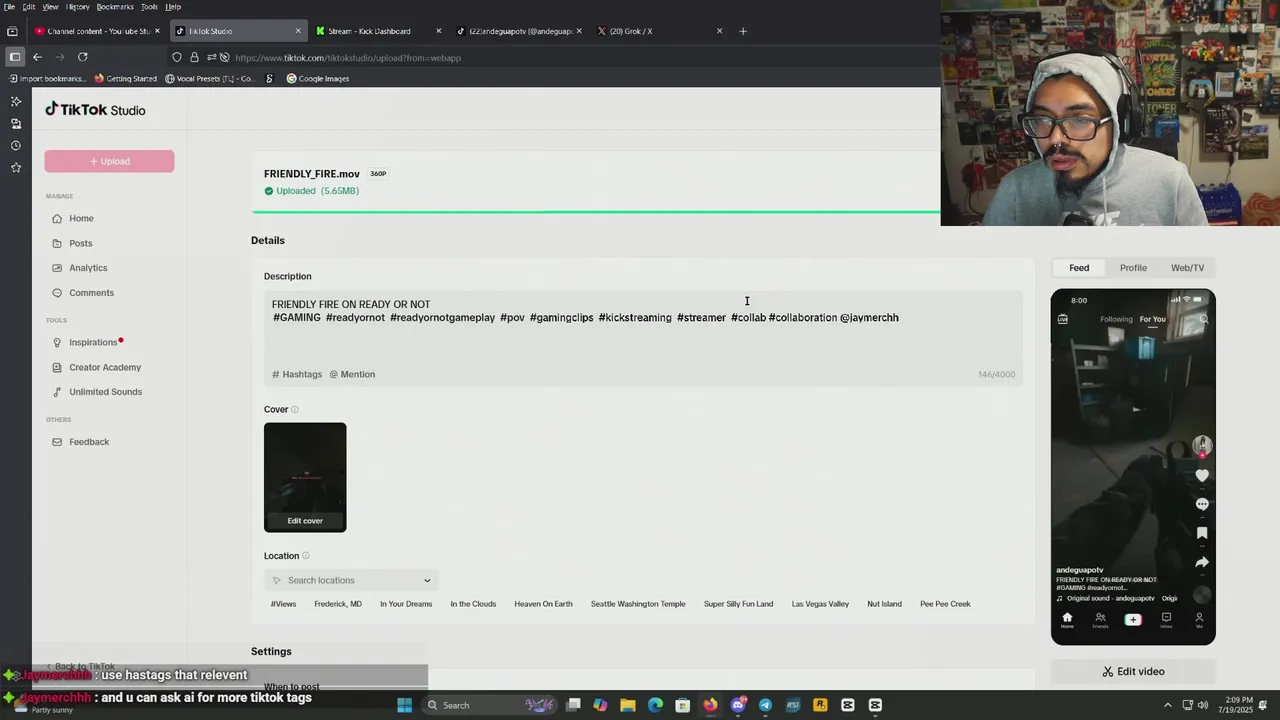Click the search icon in phone preview
Screen dimensions: 1280x720
[1204, 319]
